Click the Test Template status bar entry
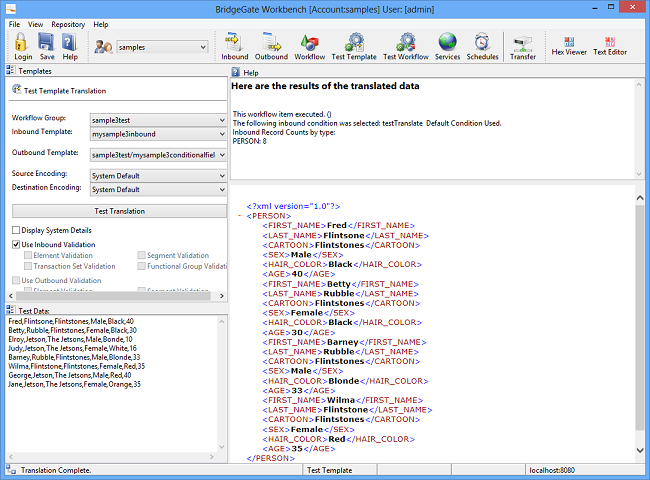The width and height of the screenshot is (650, 480). (x=330, y=470)
